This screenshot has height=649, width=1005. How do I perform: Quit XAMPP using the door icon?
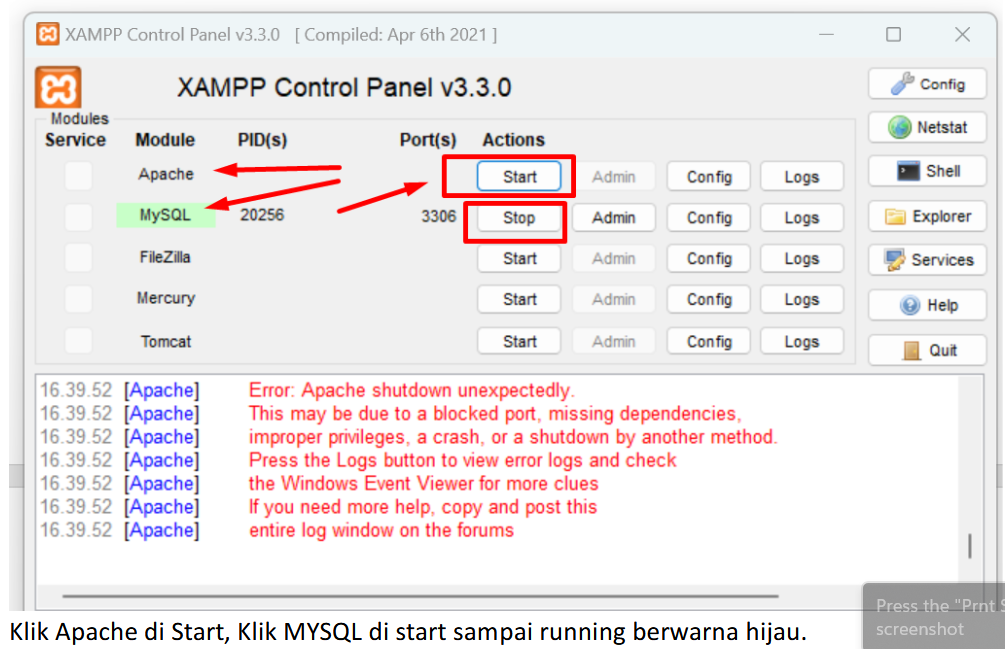(911, 350)
